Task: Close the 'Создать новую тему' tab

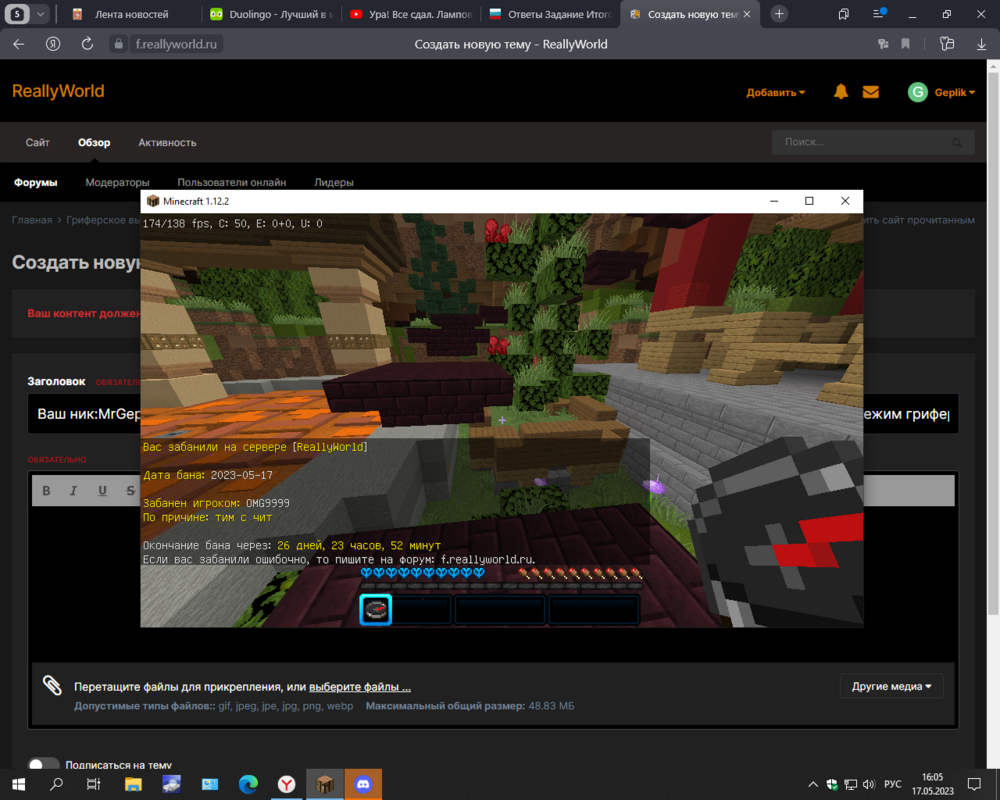Action: (747, 14)
